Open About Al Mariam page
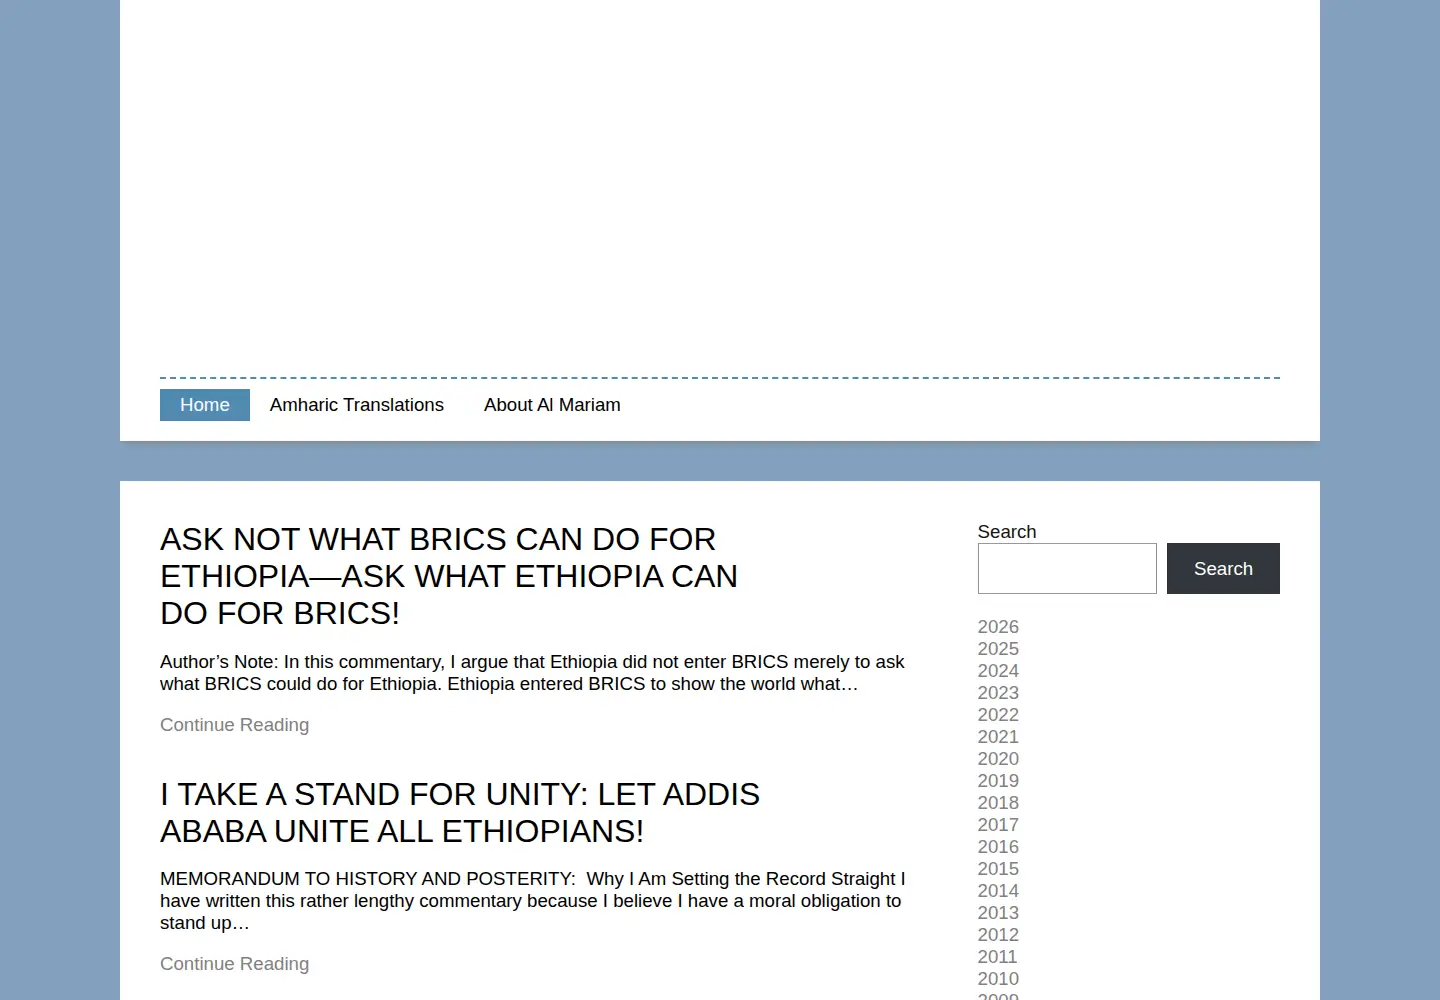This screenshot has height=1000, width=1440. (x=552, y=405)
